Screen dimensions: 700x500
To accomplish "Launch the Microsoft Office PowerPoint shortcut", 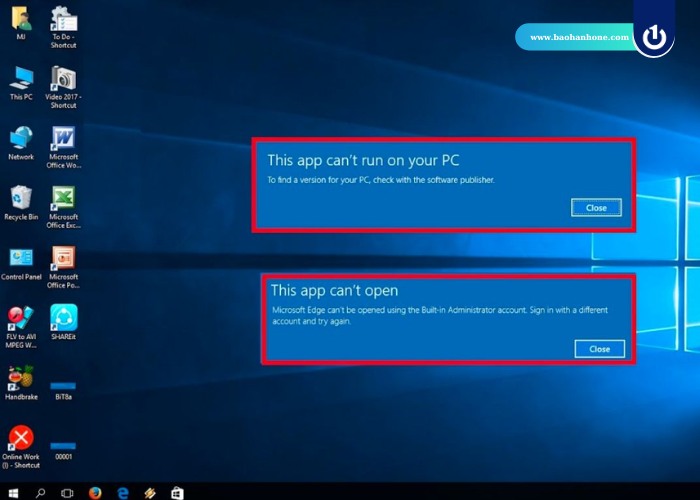I will 63,267.
